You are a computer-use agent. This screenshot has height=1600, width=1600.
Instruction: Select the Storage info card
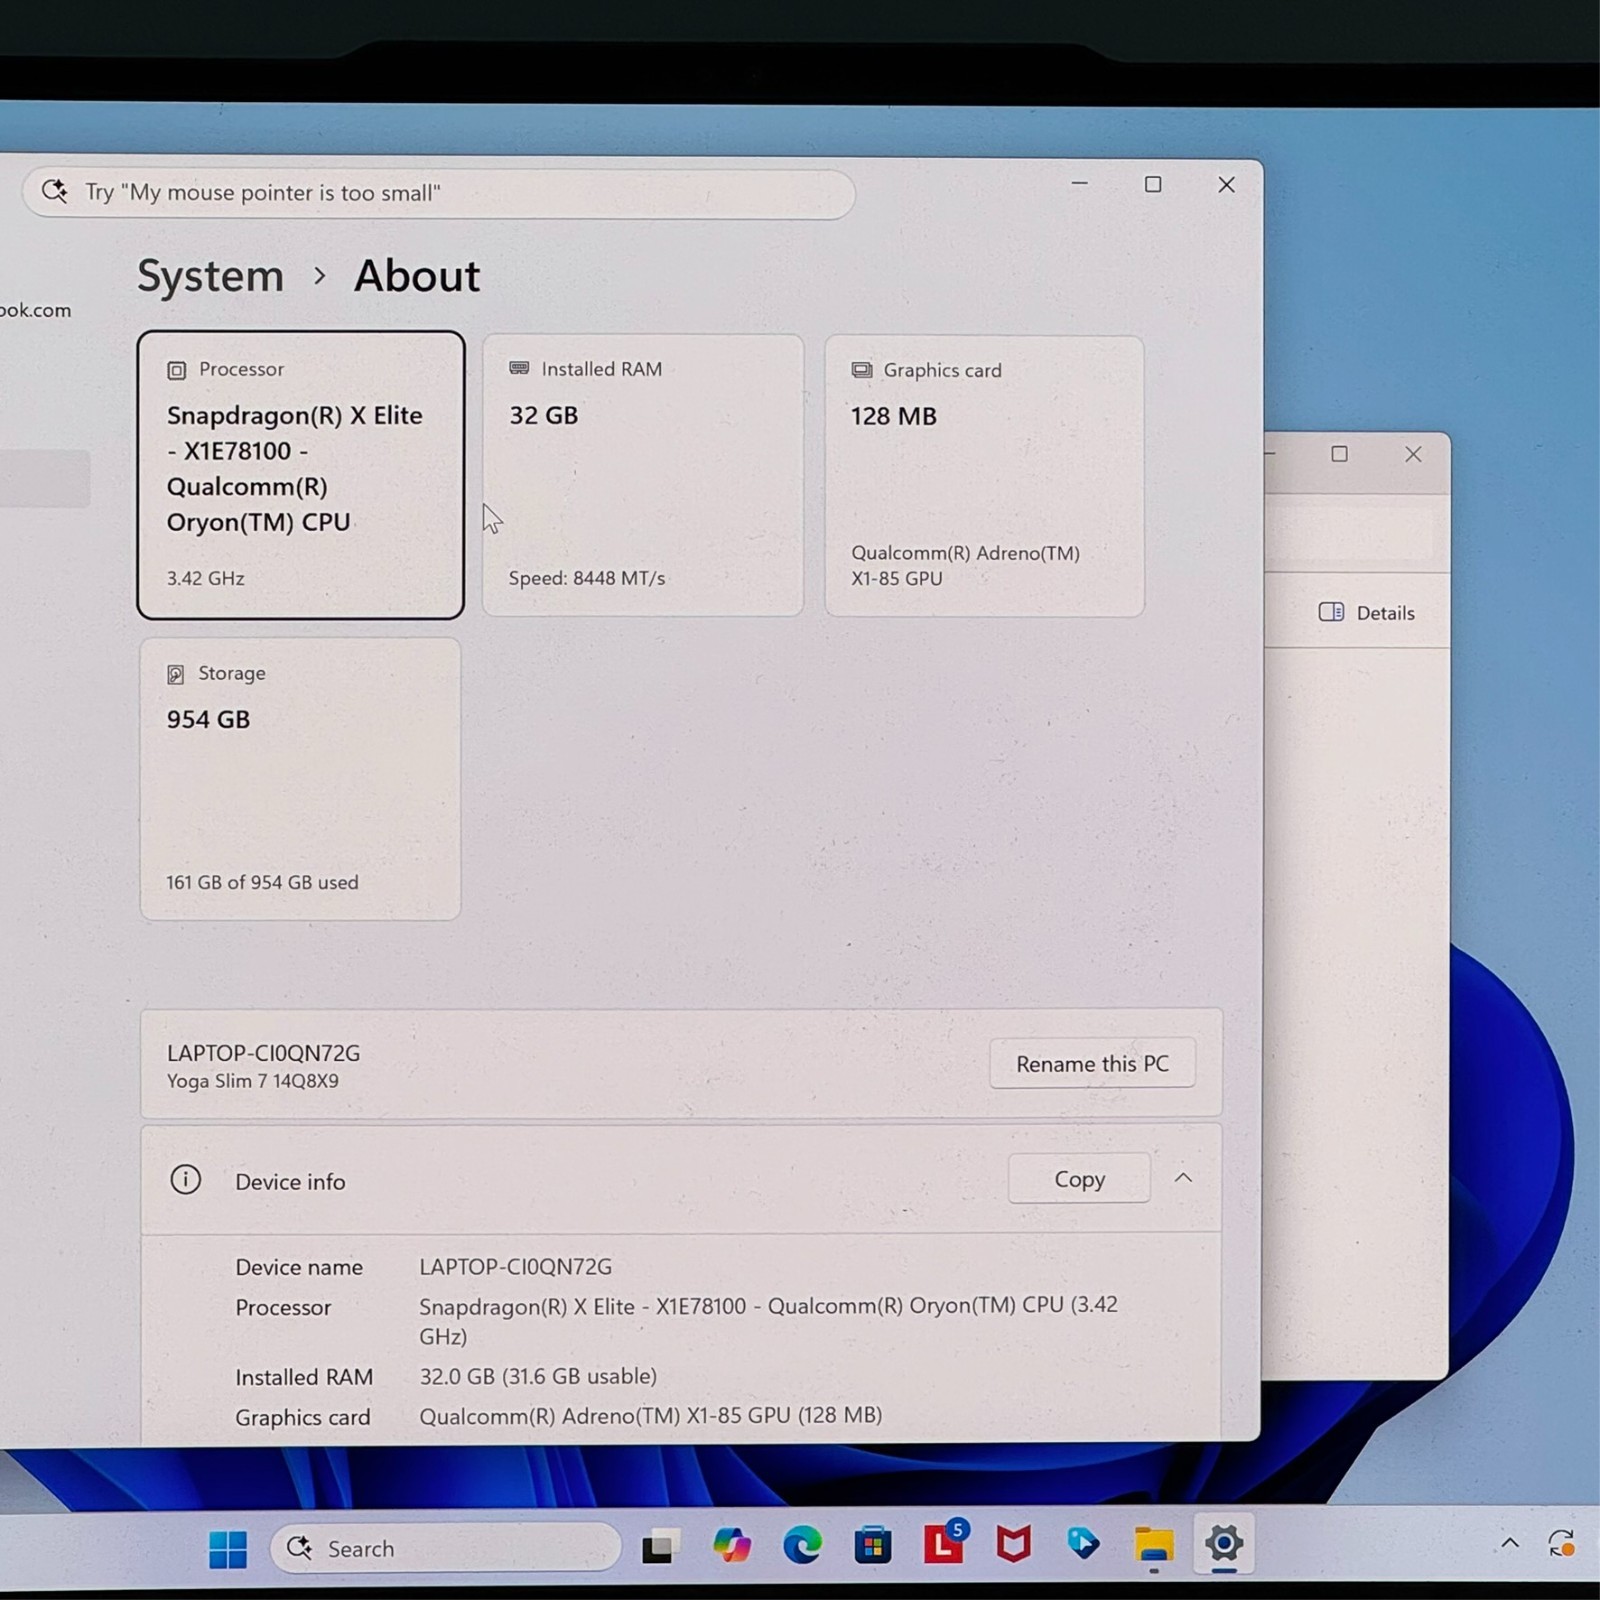tap(300, 779)
